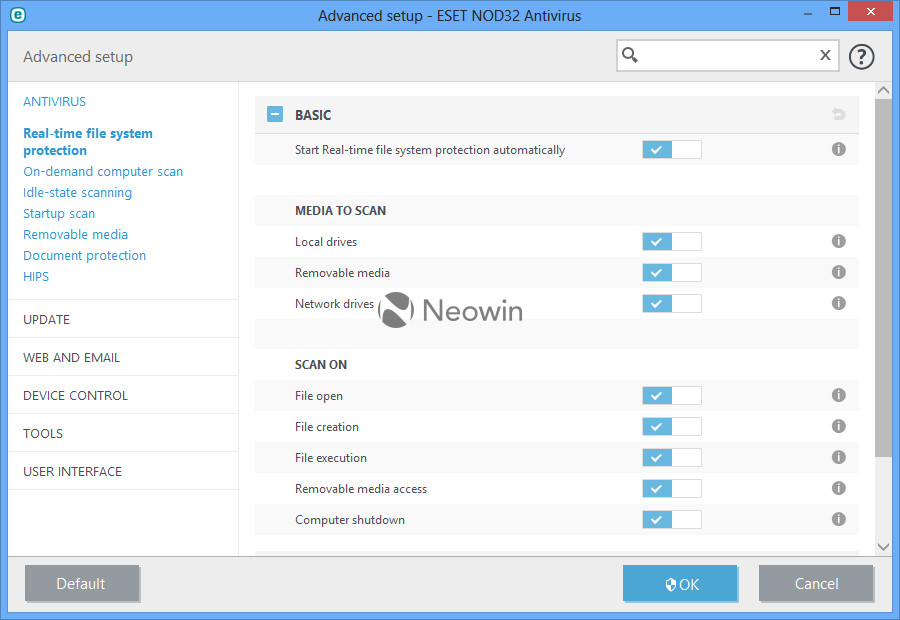Open the UPDATE category

coord(46,320)
